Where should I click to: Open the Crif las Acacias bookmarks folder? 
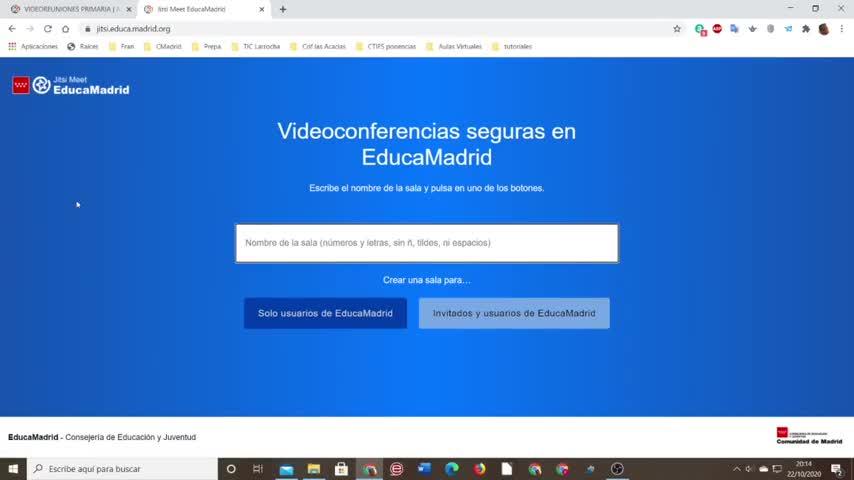318,46
